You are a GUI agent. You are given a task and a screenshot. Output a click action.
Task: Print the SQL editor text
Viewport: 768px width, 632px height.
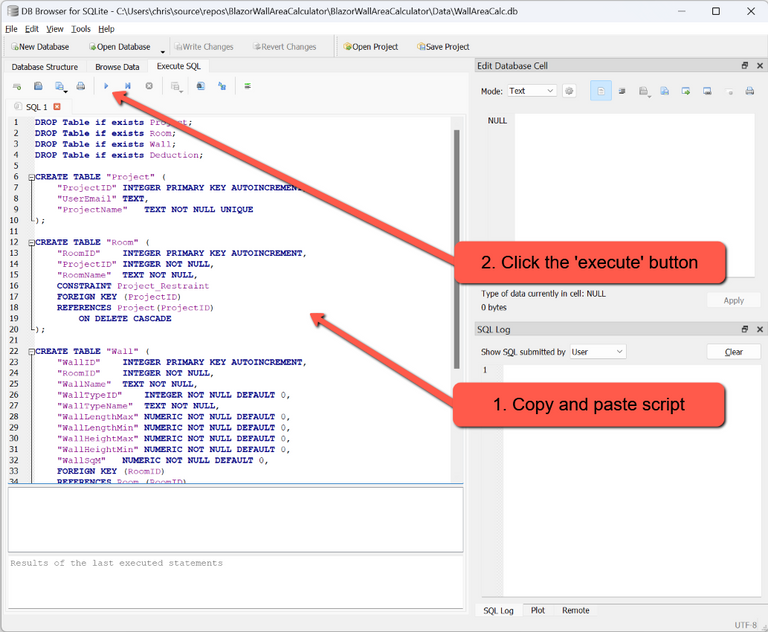coord(81,86)
